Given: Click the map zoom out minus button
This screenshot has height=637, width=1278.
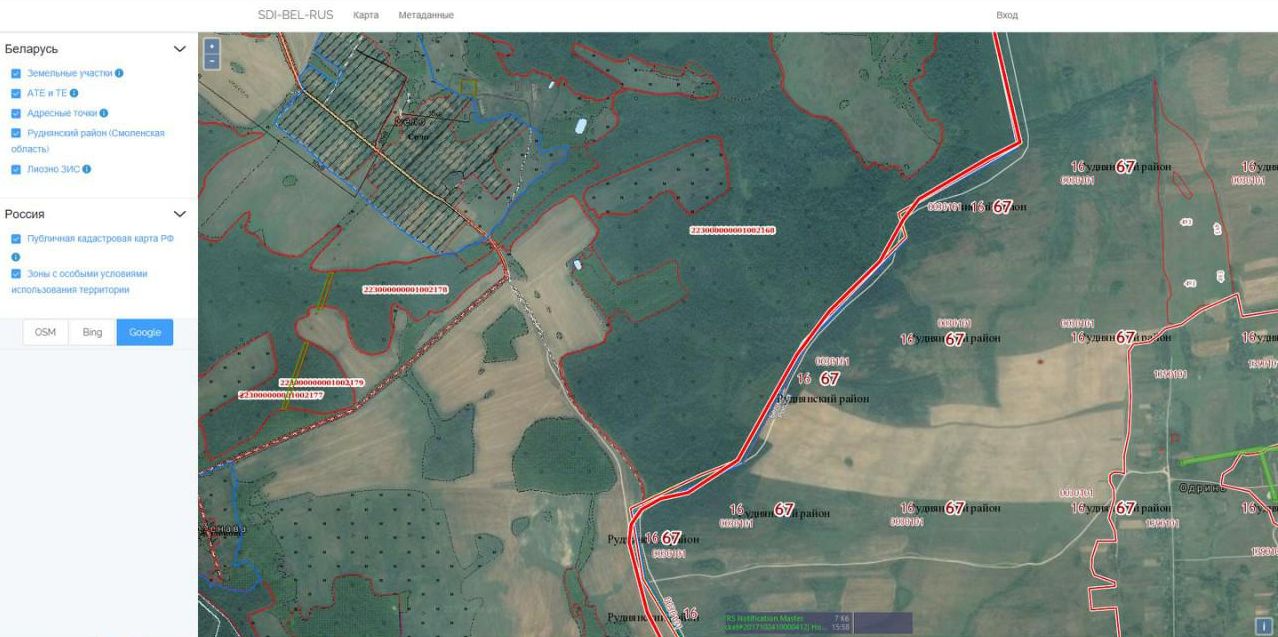Looking at the screenshot, I should (x=211, y=61).
